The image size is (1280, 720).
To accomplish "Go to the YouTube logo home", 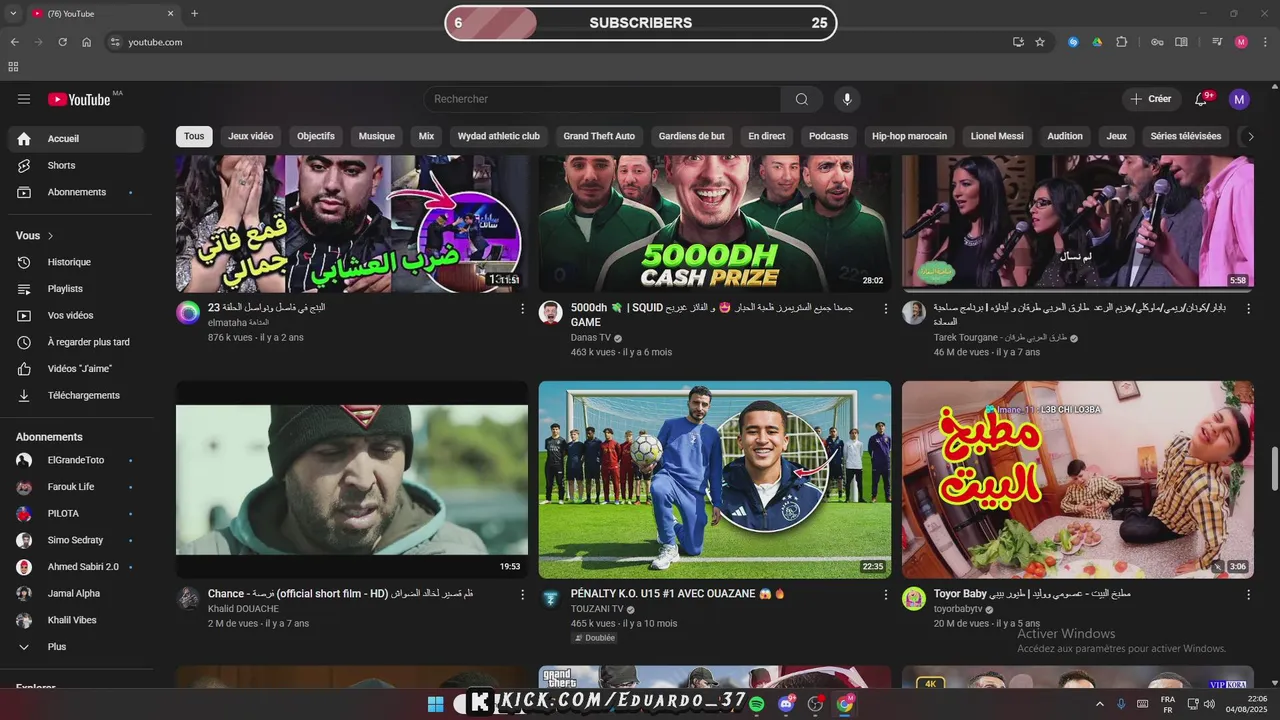I will click(79, 99).
